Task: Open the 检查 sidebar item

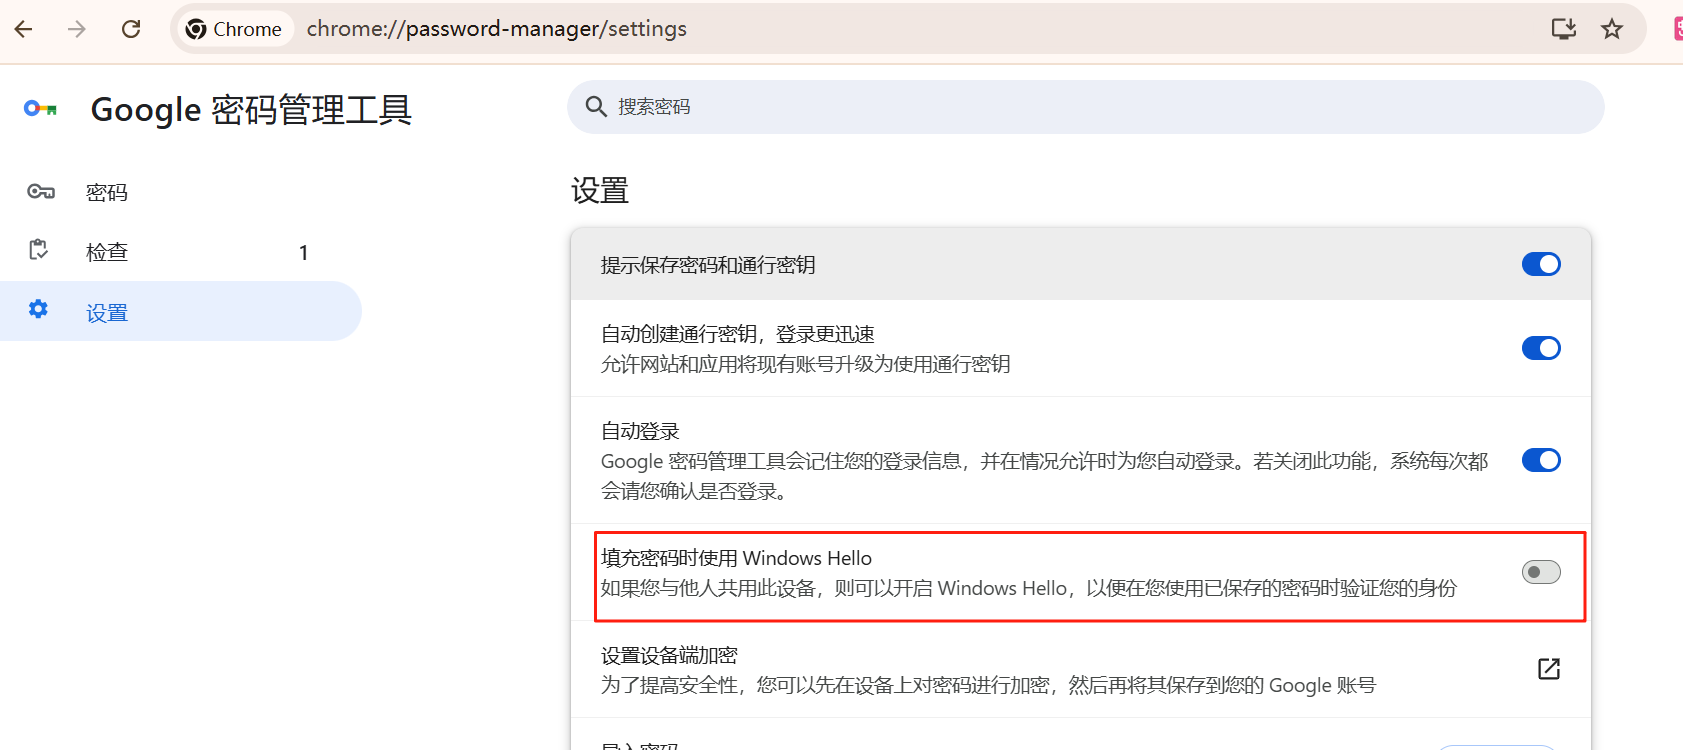Action: [x=180, y=252]
